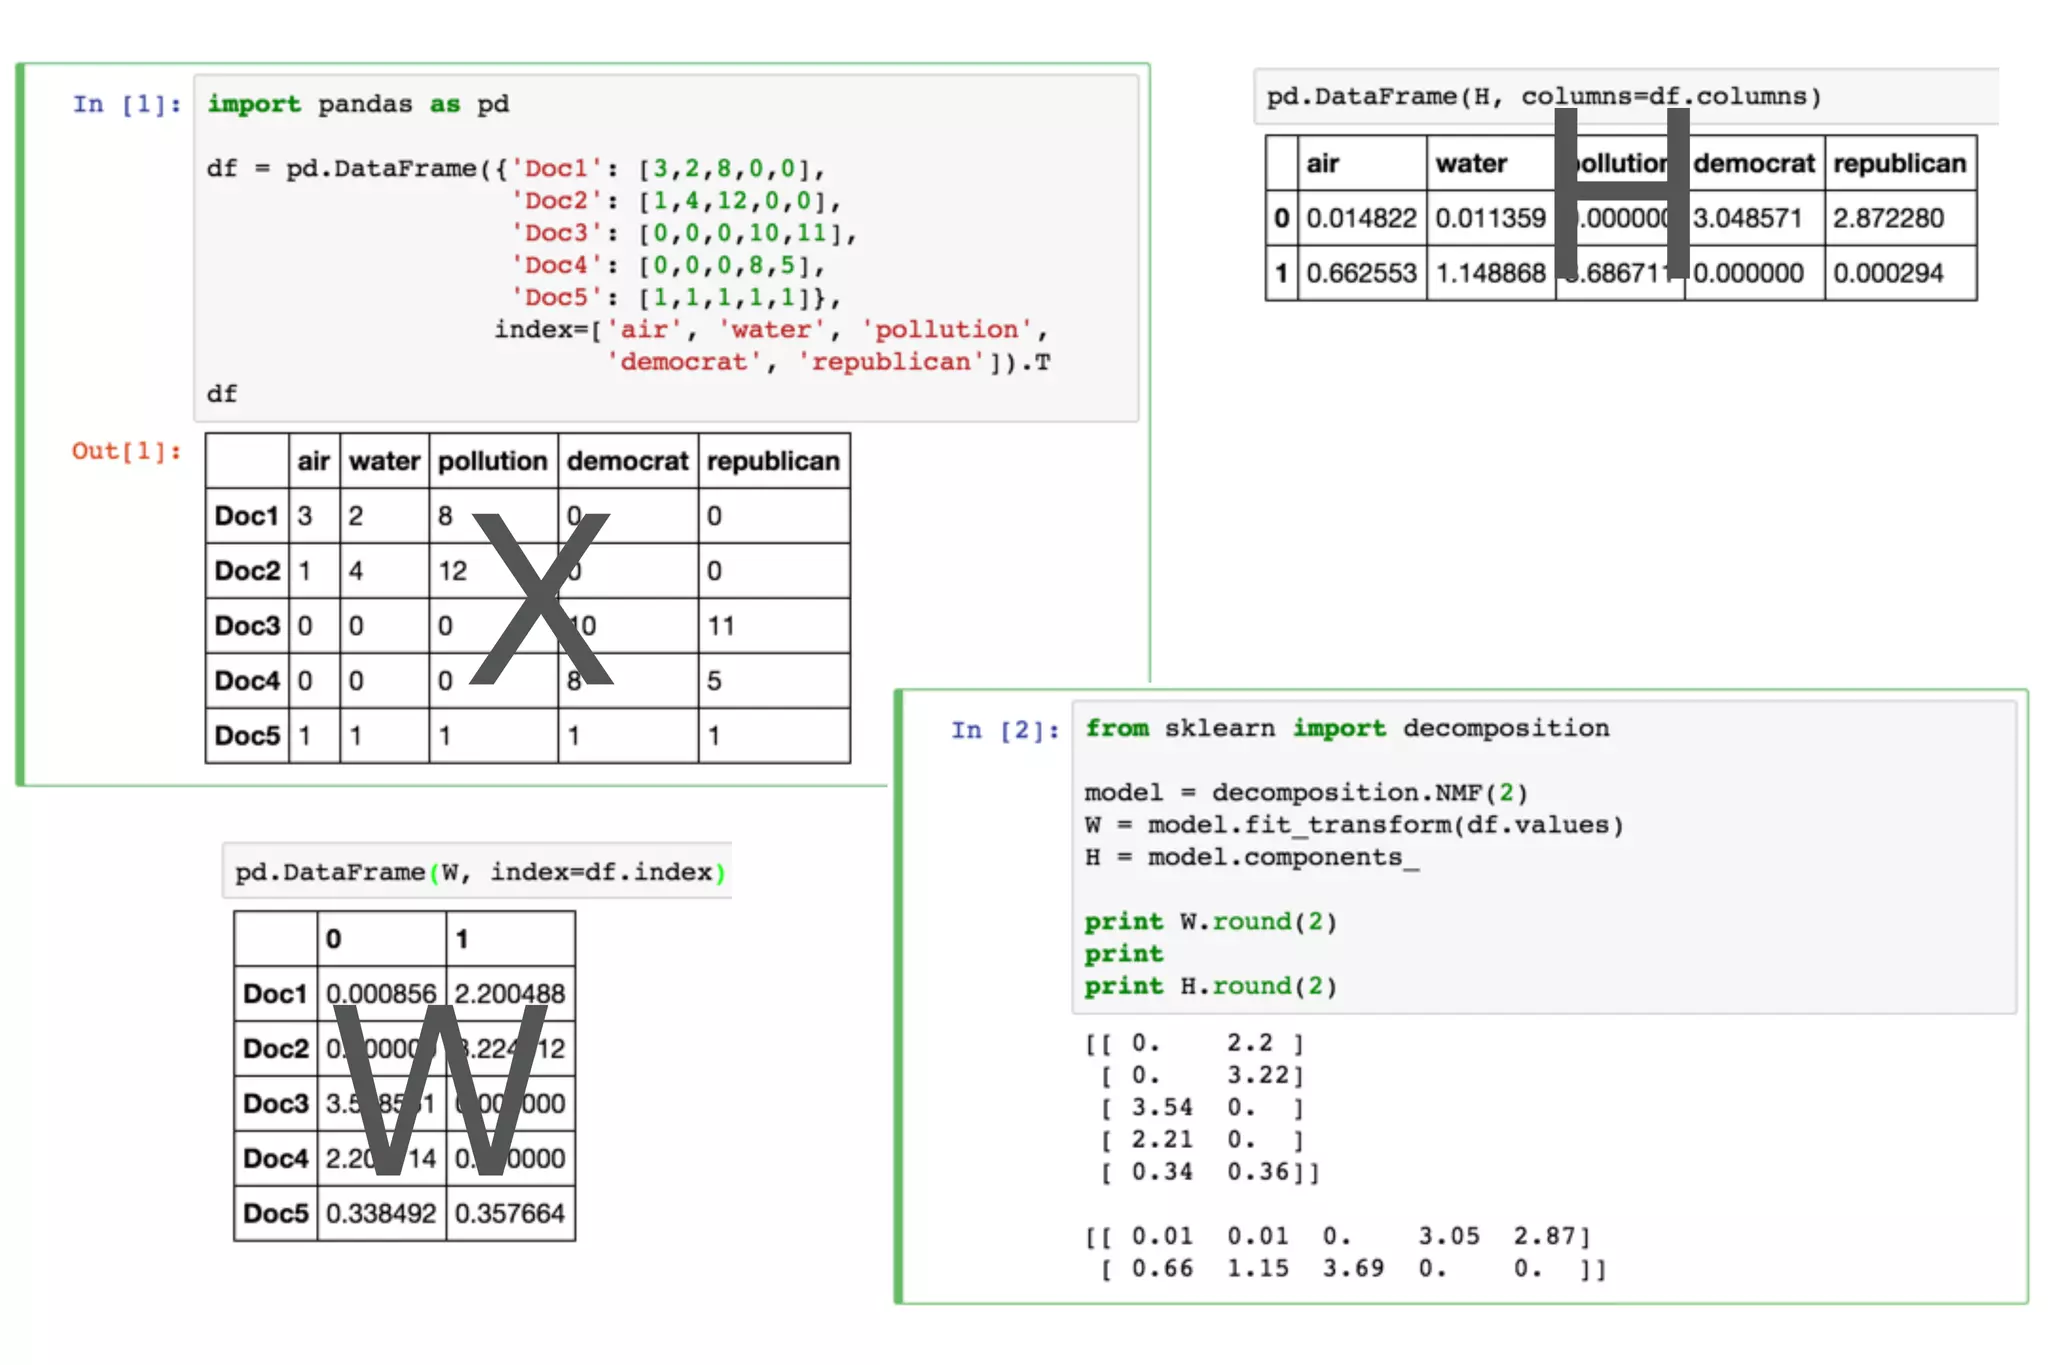The width and height of the screenshot is (2048, 1365).
Task: Click the large X overlay letter
Action: tap(541, 600)
